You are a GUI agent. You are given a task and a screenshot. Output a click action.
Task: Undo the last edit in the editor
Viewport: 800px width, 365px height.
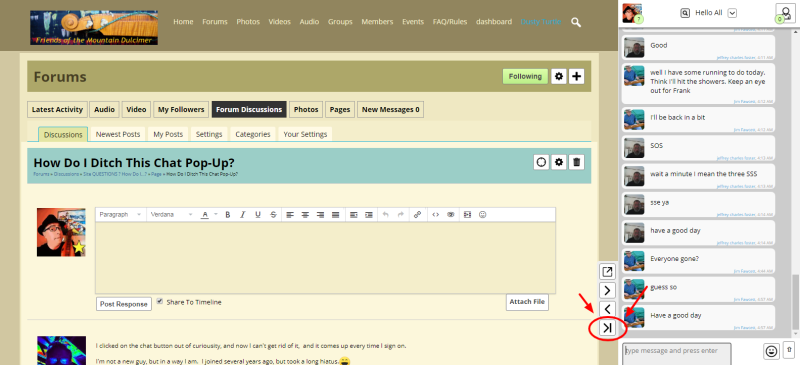point(386,215)
